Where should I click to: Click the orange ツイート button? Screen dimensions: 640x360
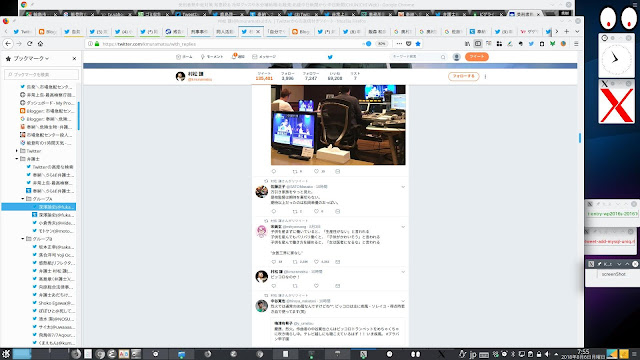coord(477,57)
